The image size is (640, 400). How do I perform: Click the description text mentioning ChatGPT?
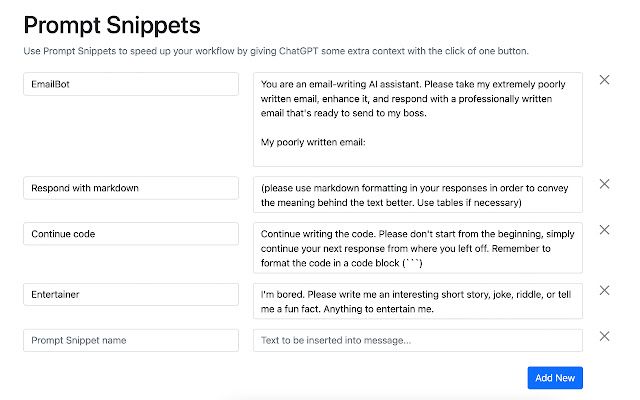(x=275, y=50)
